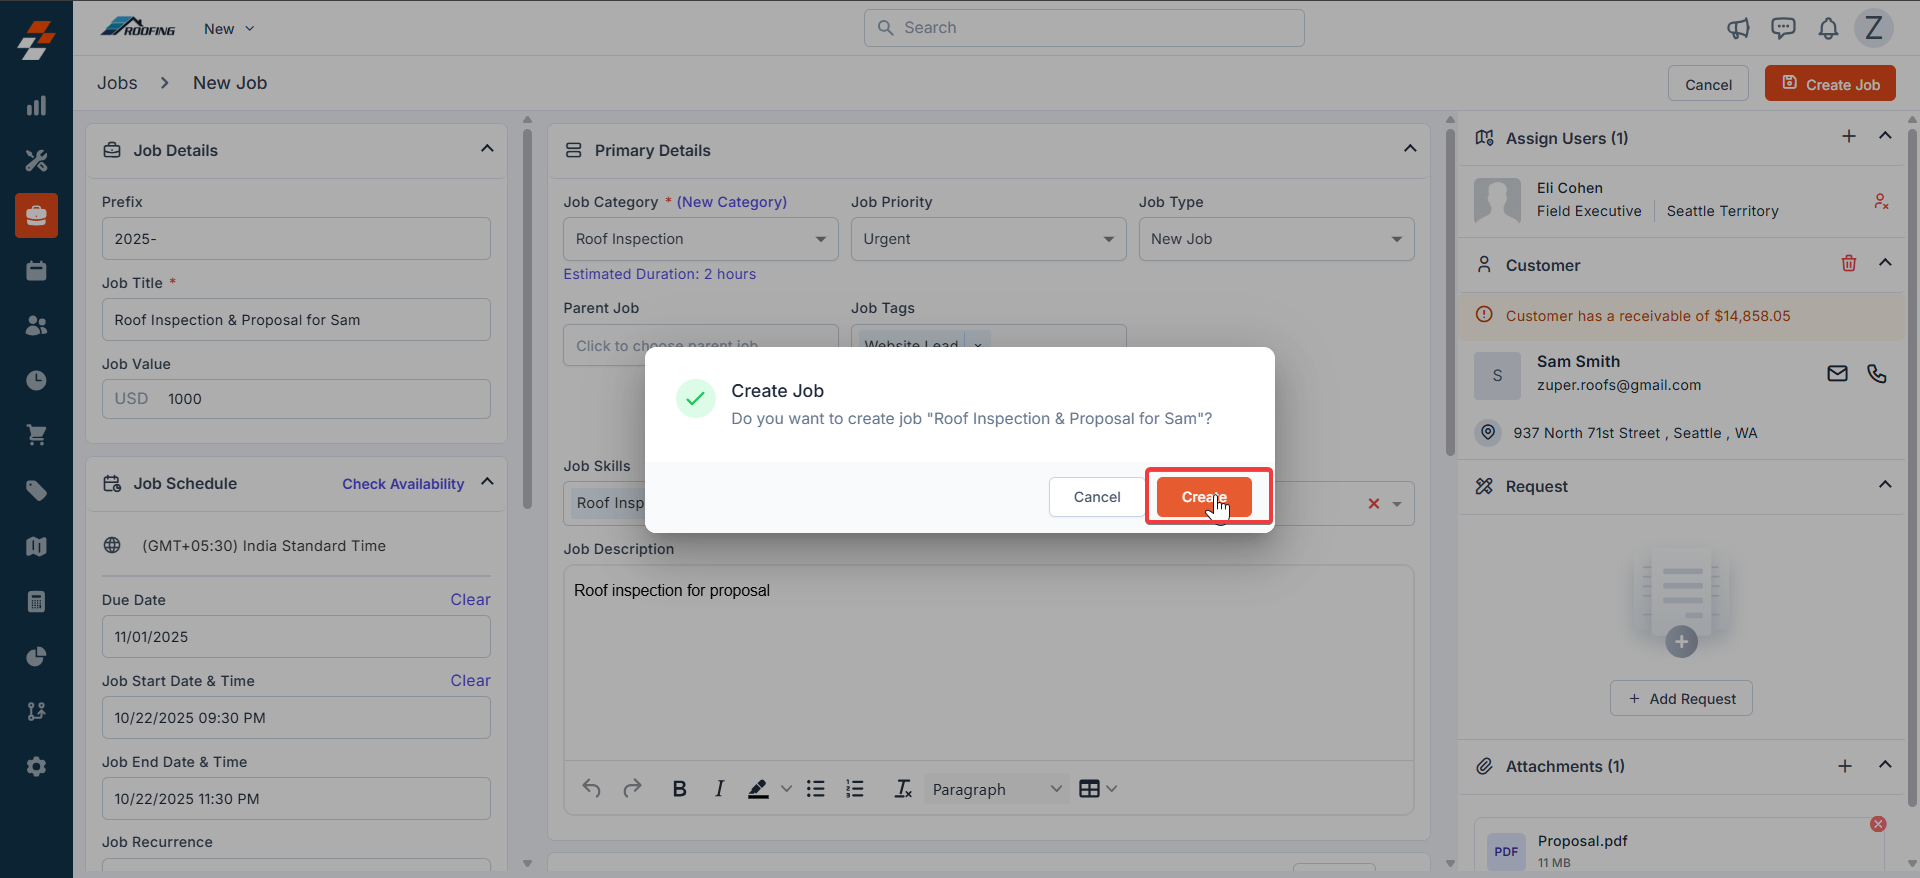Open the shopping cart sidebar icon

pyautogui.click(x=36, y=435)
